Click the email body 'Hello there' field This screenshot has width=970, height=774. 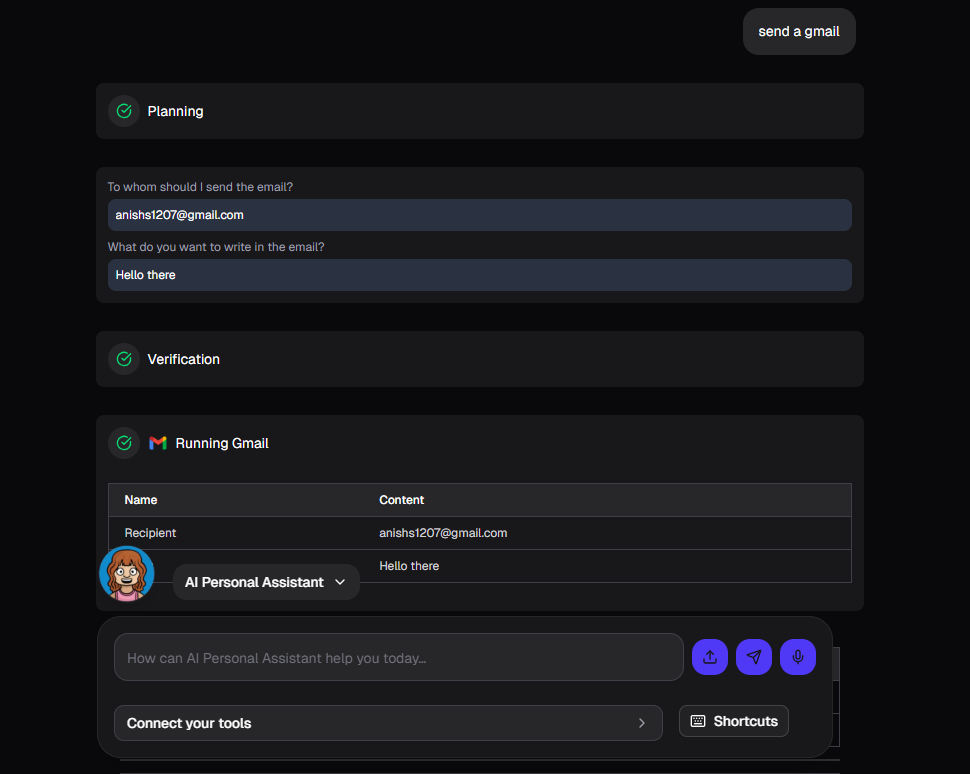480,275
